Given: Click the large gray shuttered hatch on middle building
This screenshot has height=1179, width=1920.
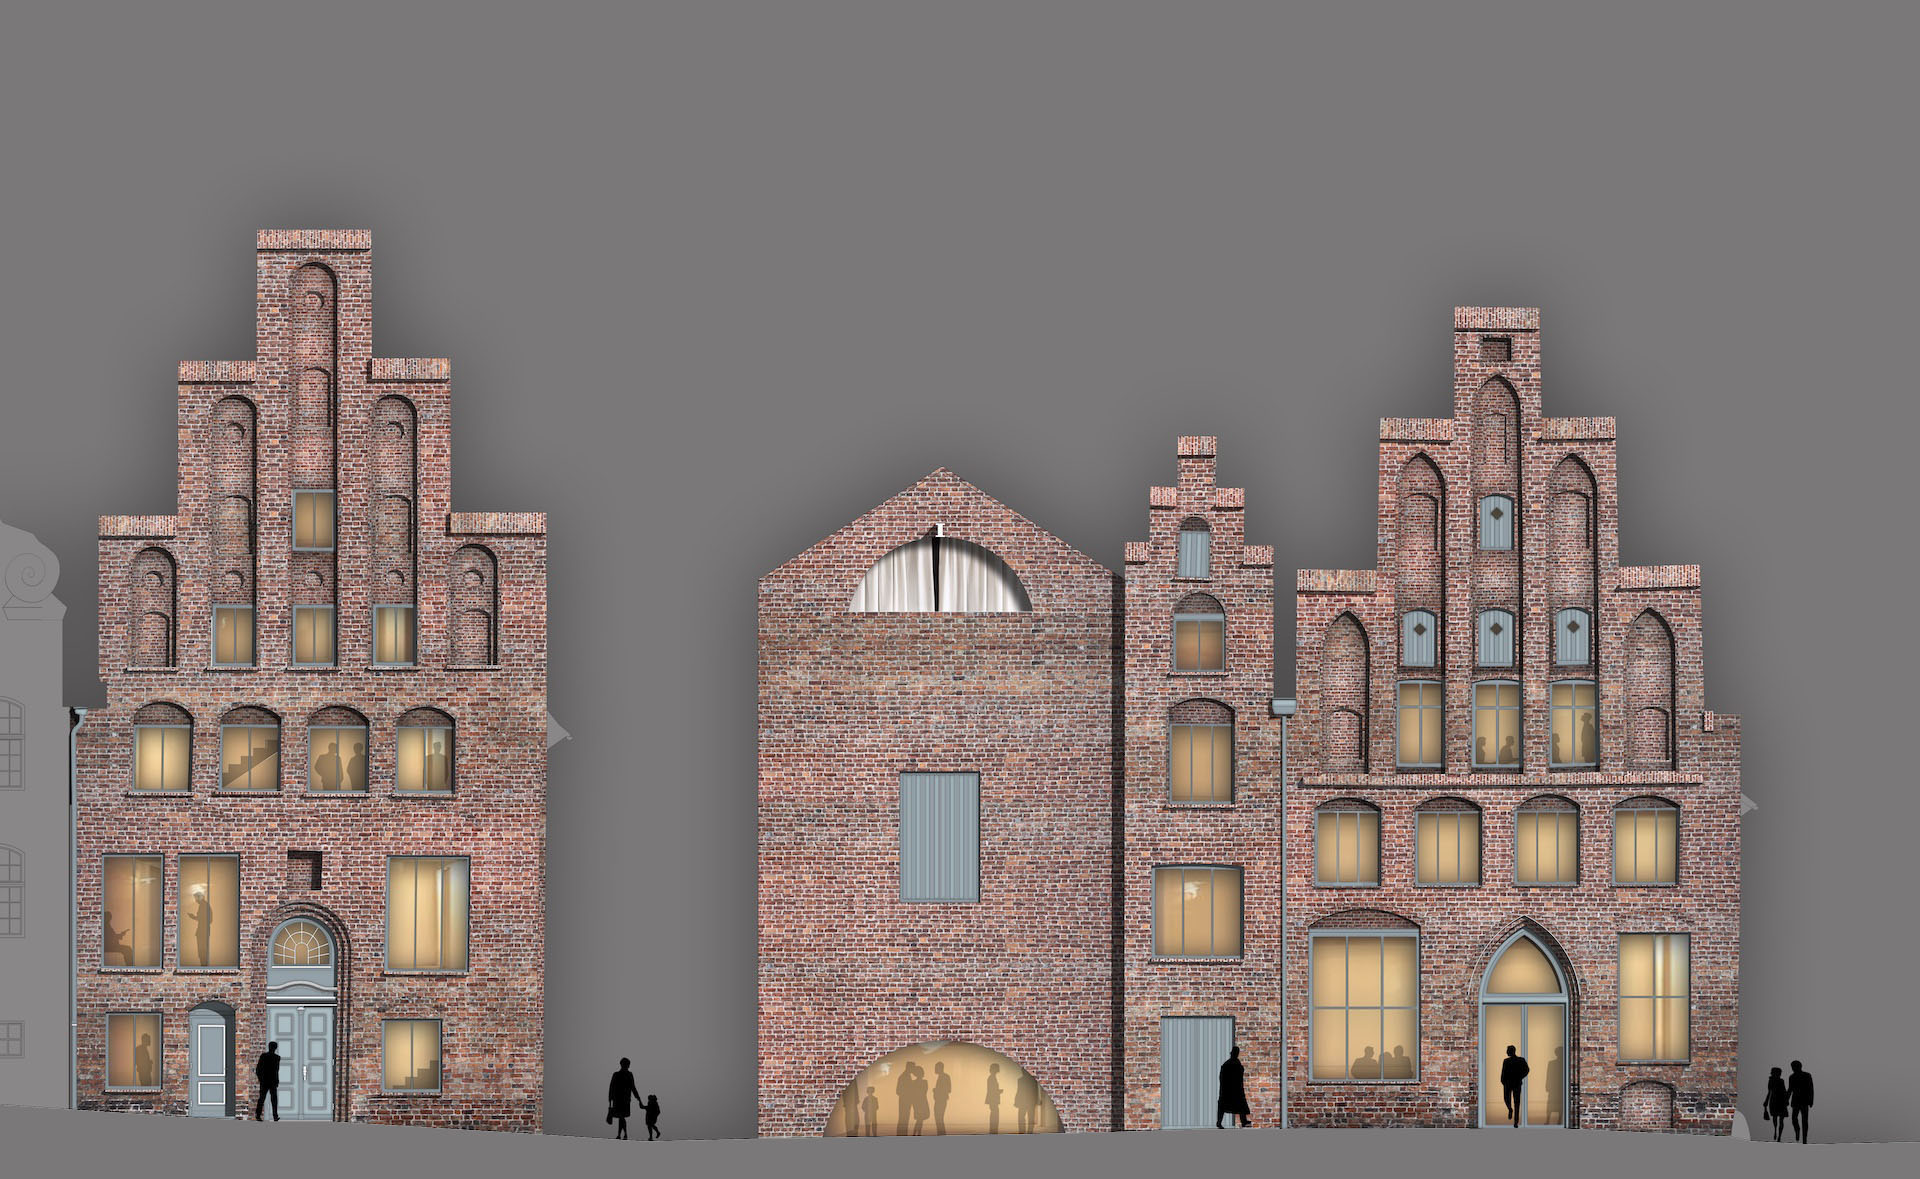Looking at the screenshot, I should click(939, 838).
